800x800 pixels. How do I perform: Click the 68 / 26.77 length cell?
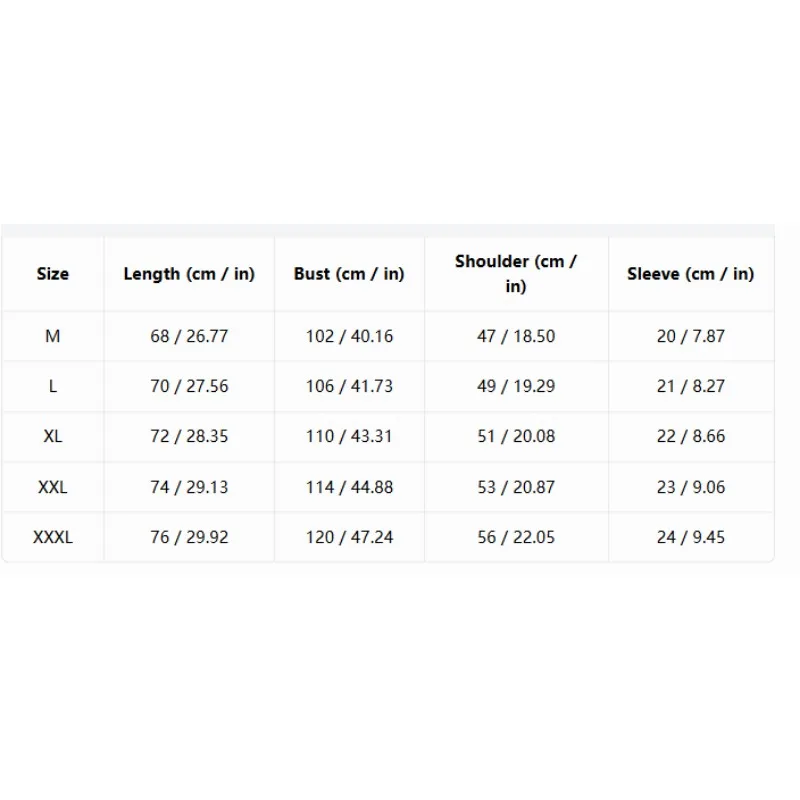pyautogui.click(x=189, y=336)
